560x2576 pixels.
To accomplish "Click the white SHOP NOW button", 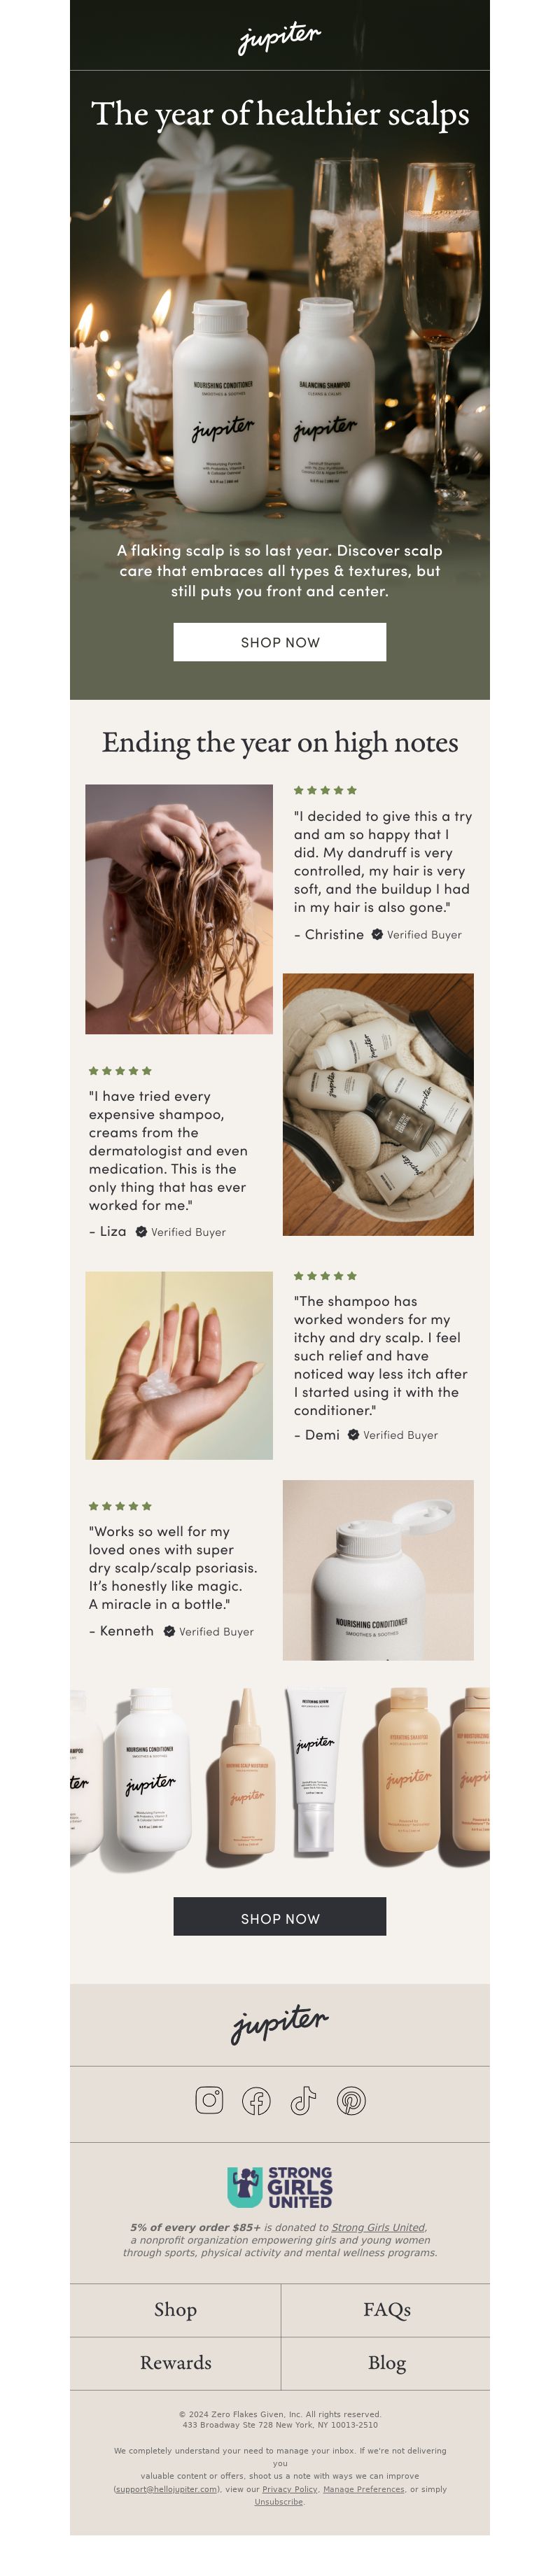I will coord(280,642).
